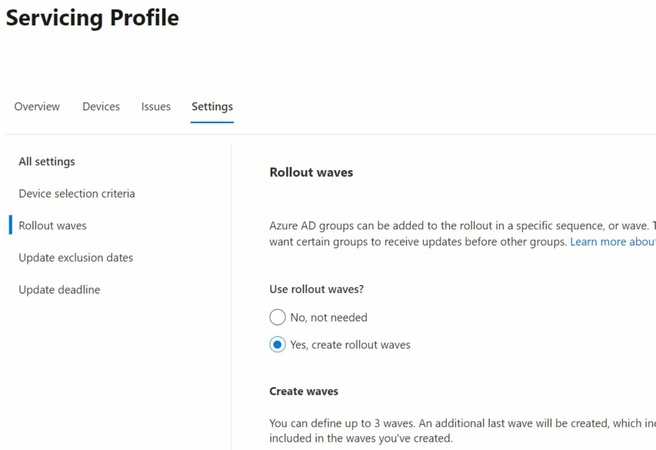Screen dimensions: 656x450
Task: Go to Update deadline settings
Action: pos(59,290)
